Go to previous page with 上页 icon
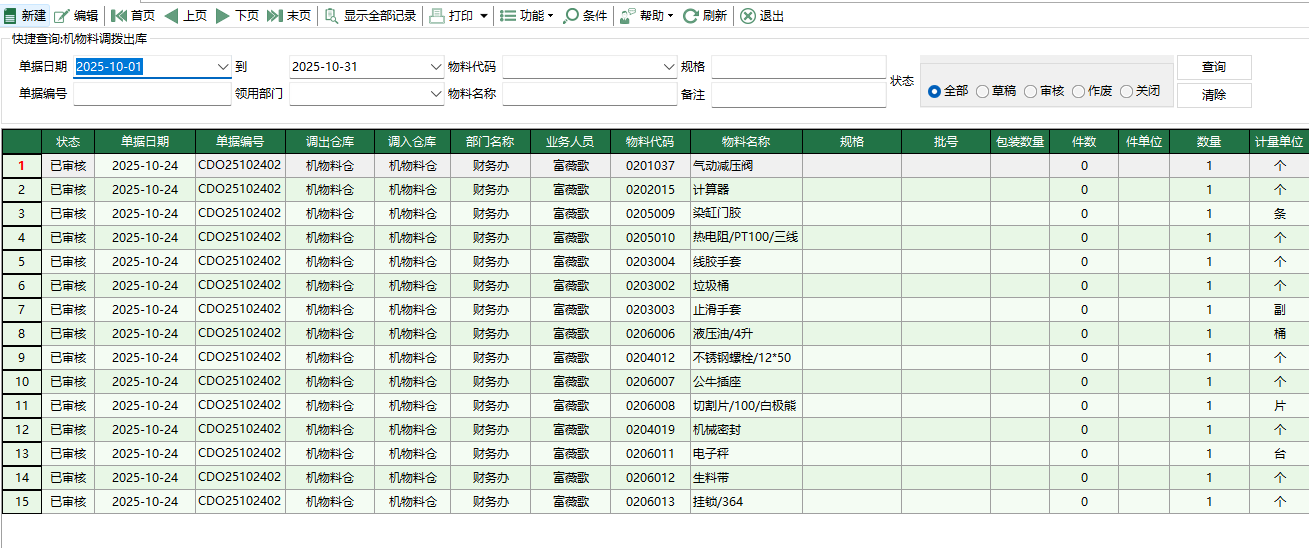1309x548 pixels. click(171, 16)
